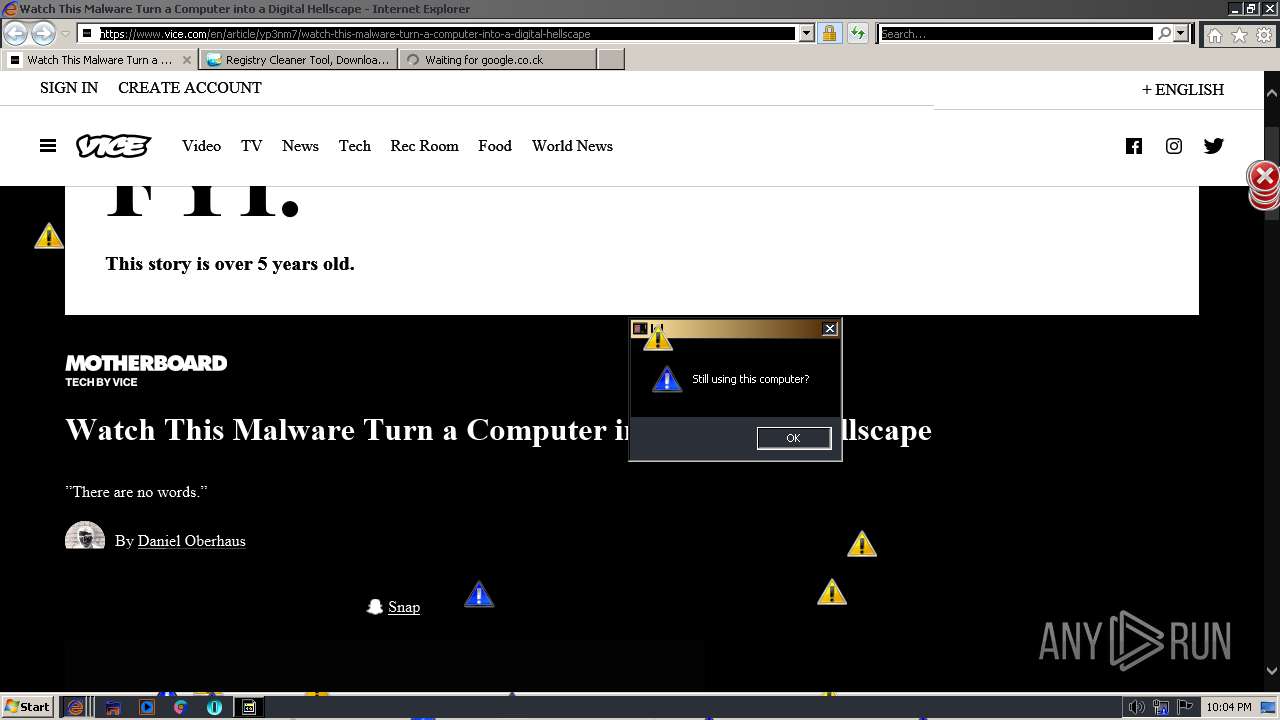Open Favorites star icon
The height and width of the screenshot is (720, 1280).
(1239, 35)
